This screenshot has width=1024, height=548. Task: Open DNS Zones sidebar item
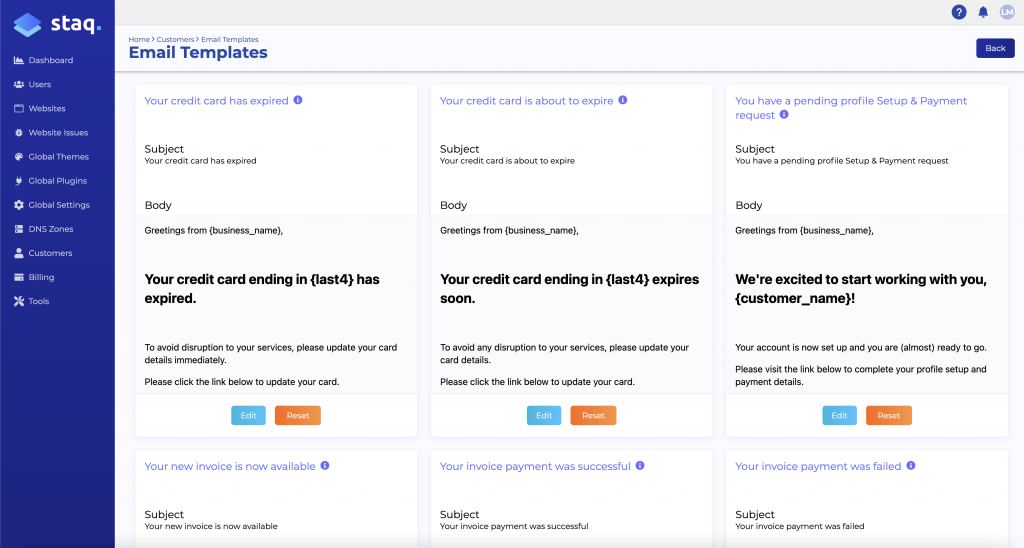(50, 229)
